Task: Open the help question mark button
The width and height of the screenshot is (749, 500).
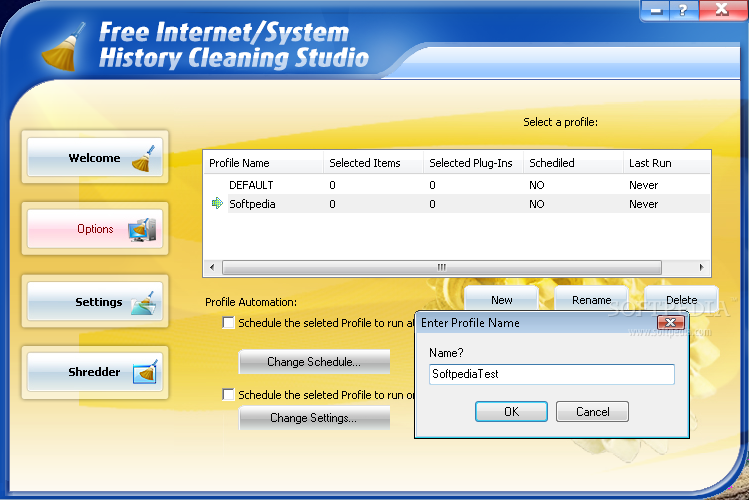Action: pyautogui.click(x=683, y=10)
